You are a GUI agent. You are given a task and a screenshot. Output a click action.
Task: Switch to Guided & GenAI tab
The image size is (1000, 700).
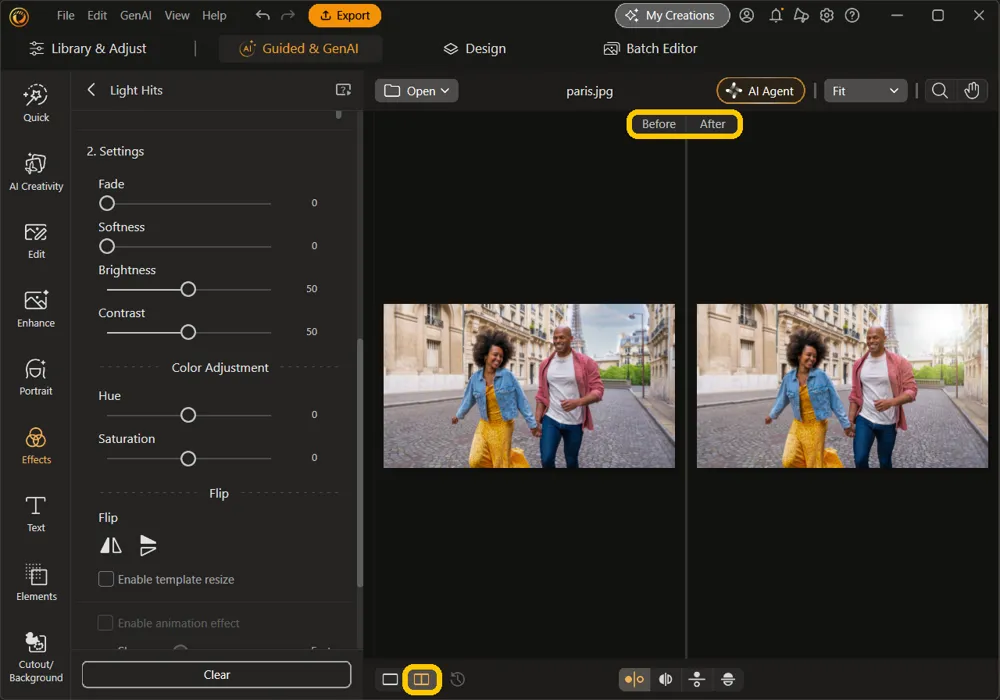[x=300, y=48]
